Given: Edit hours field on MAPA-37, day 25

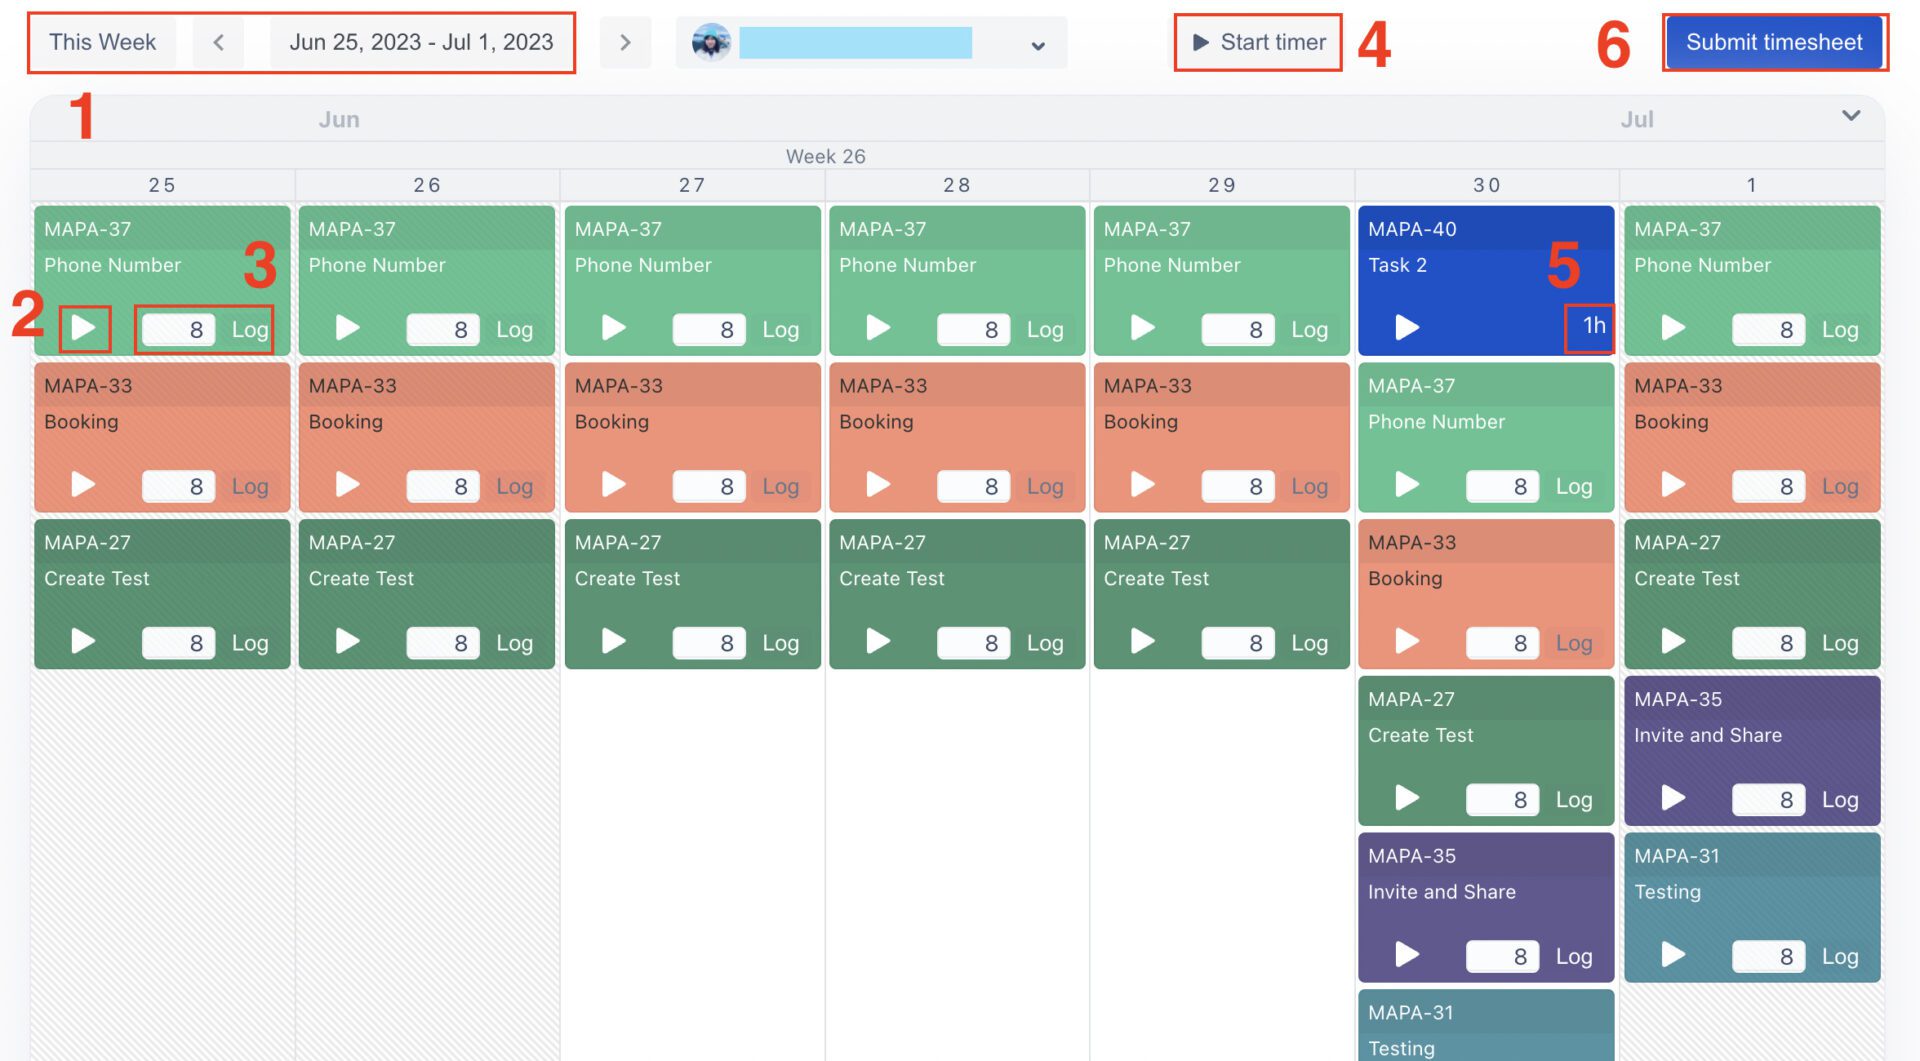Looking at the screenshot, I should [x=178, y=329].
